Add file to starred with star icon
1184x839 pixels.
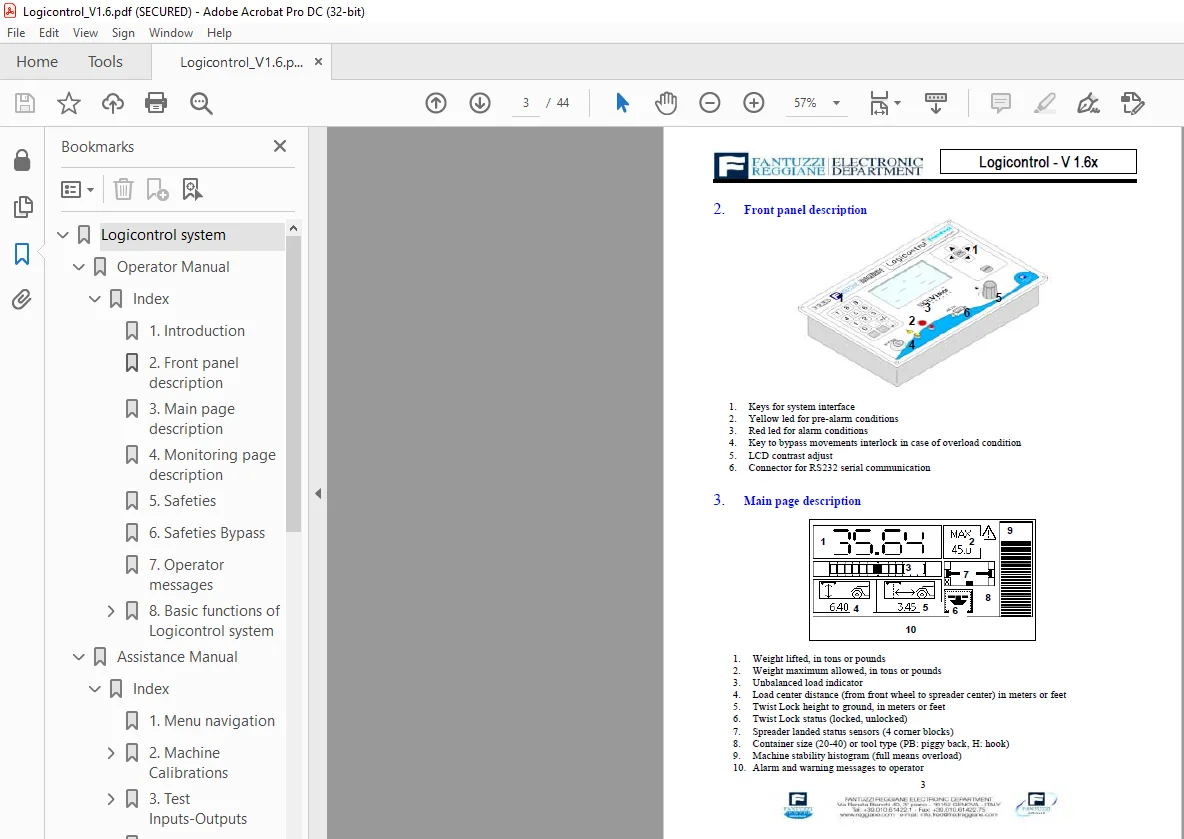69,103
